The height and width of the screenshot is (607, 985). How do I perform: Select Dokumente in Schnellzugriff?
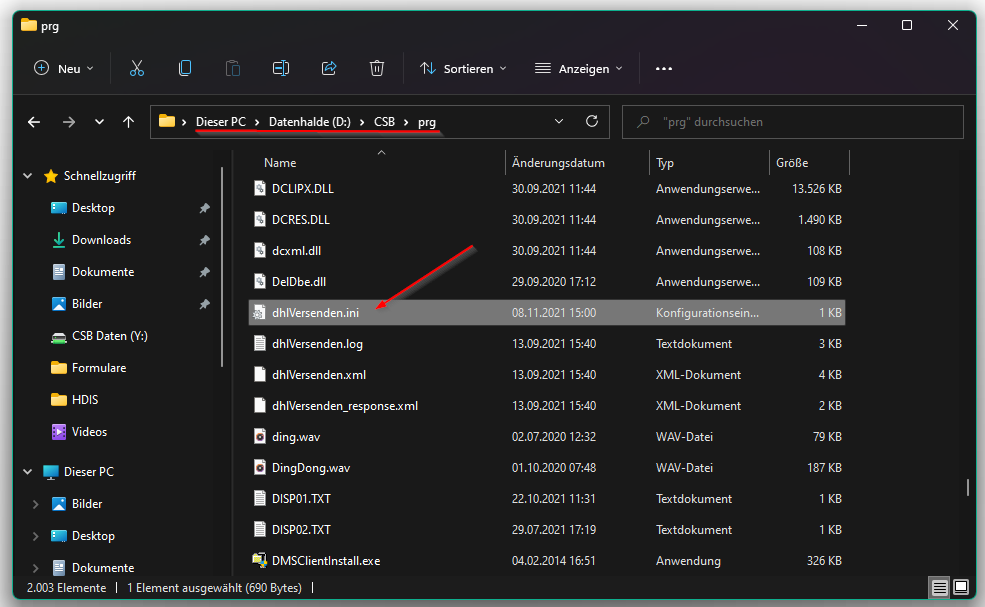click(103, 272)
